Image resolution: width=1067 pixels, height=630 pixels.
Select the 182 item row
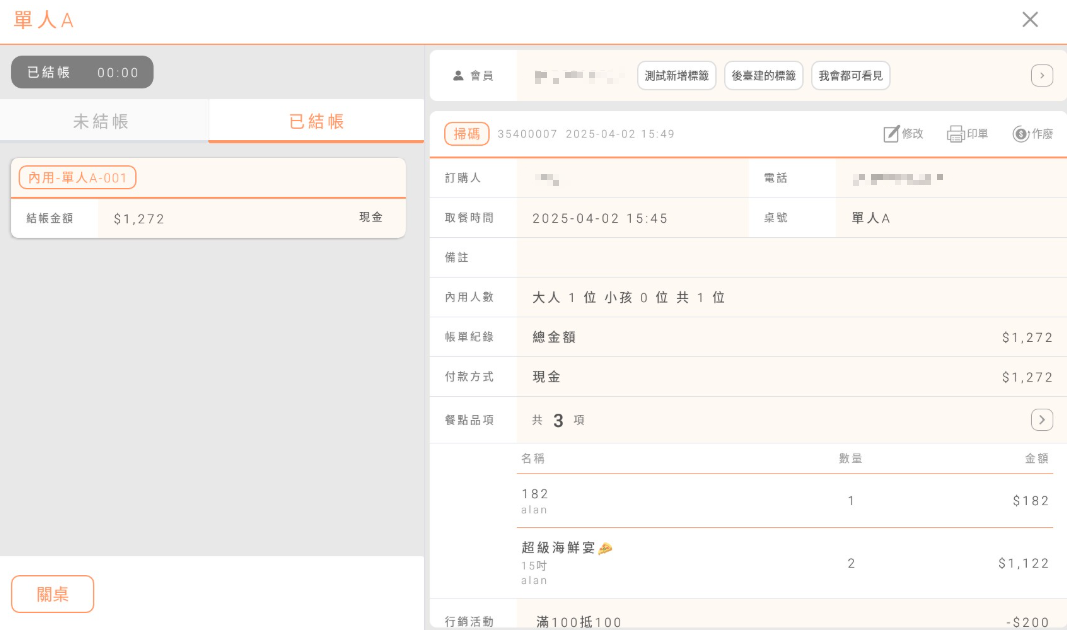[x=785, y=500]
